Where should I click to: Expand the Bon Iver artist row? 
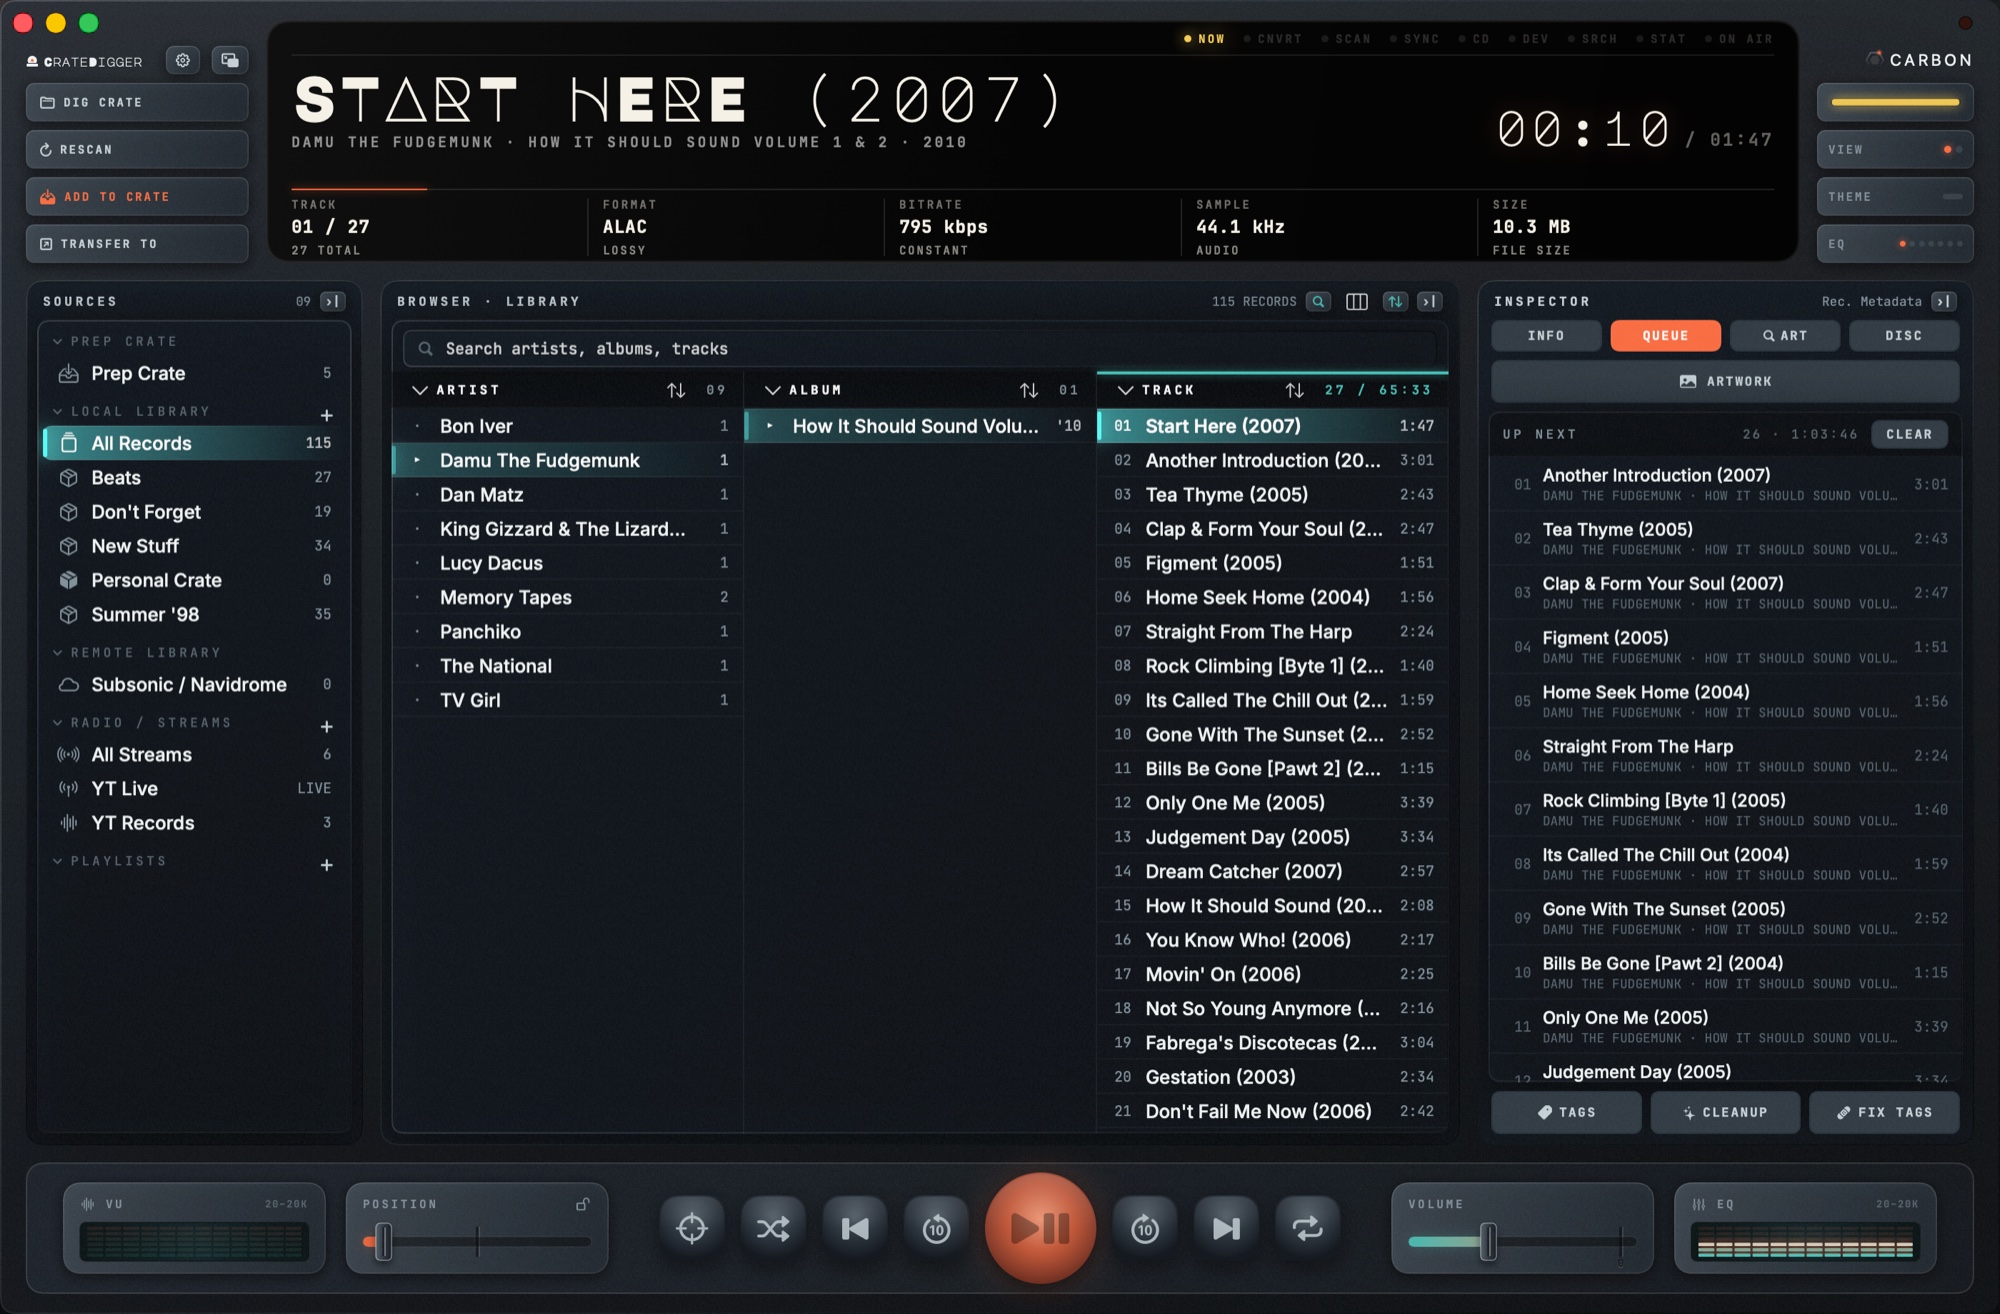[x=418, y=427]
